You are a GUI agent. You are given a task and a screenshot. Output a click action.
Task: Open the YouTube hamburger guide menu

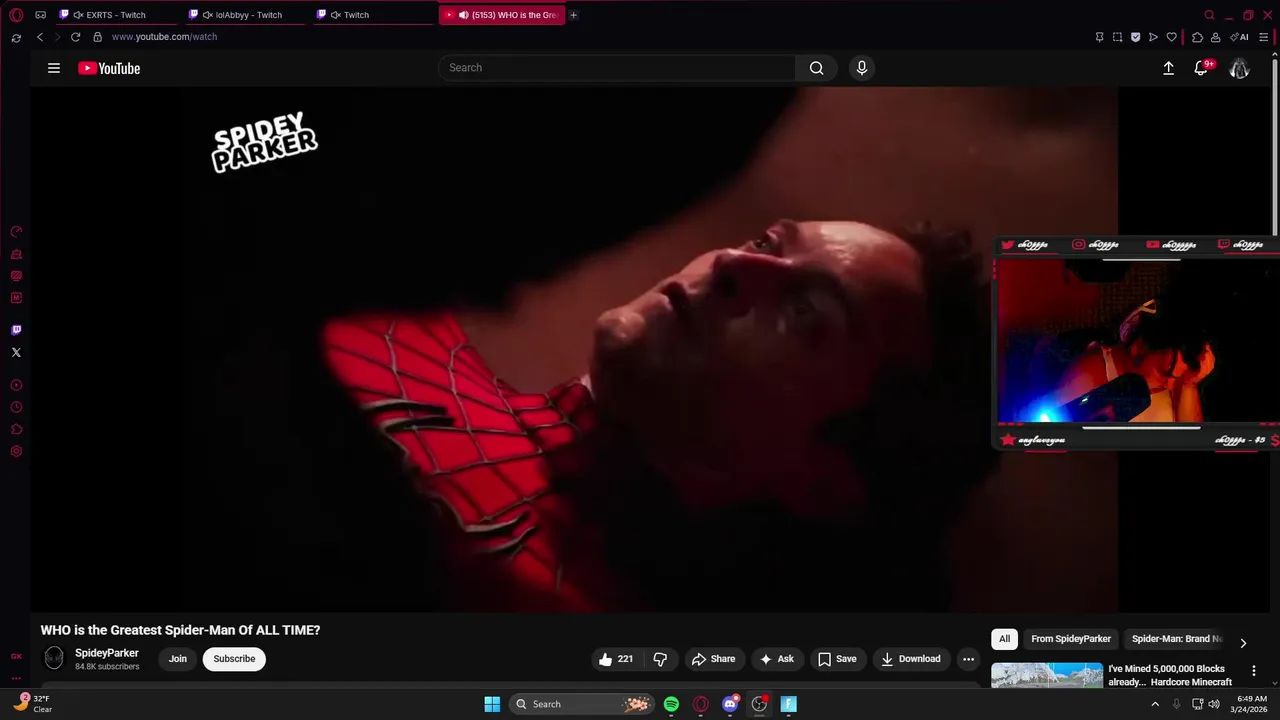click(x=54, y=68)
